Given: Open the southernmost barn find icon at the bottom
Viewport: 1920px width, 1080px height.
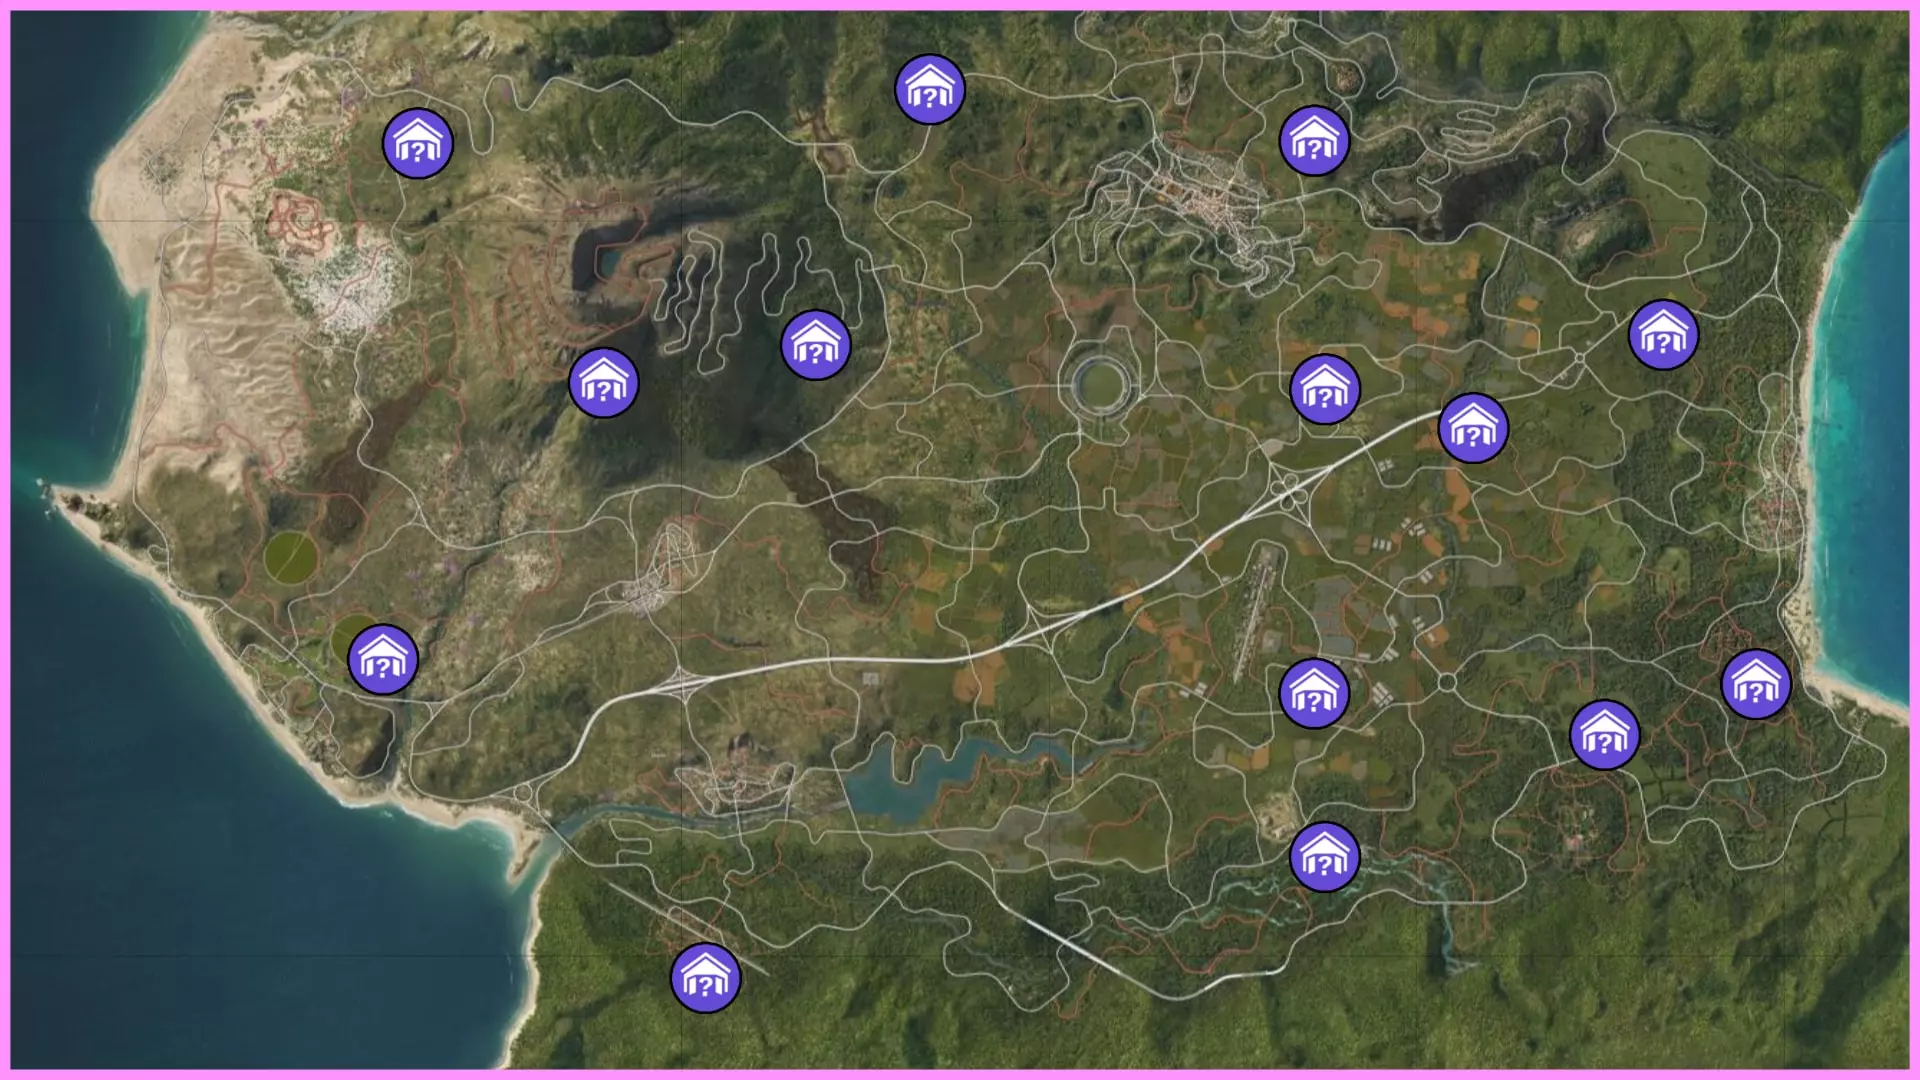Looking at the screenshot, I should (705, 978).
